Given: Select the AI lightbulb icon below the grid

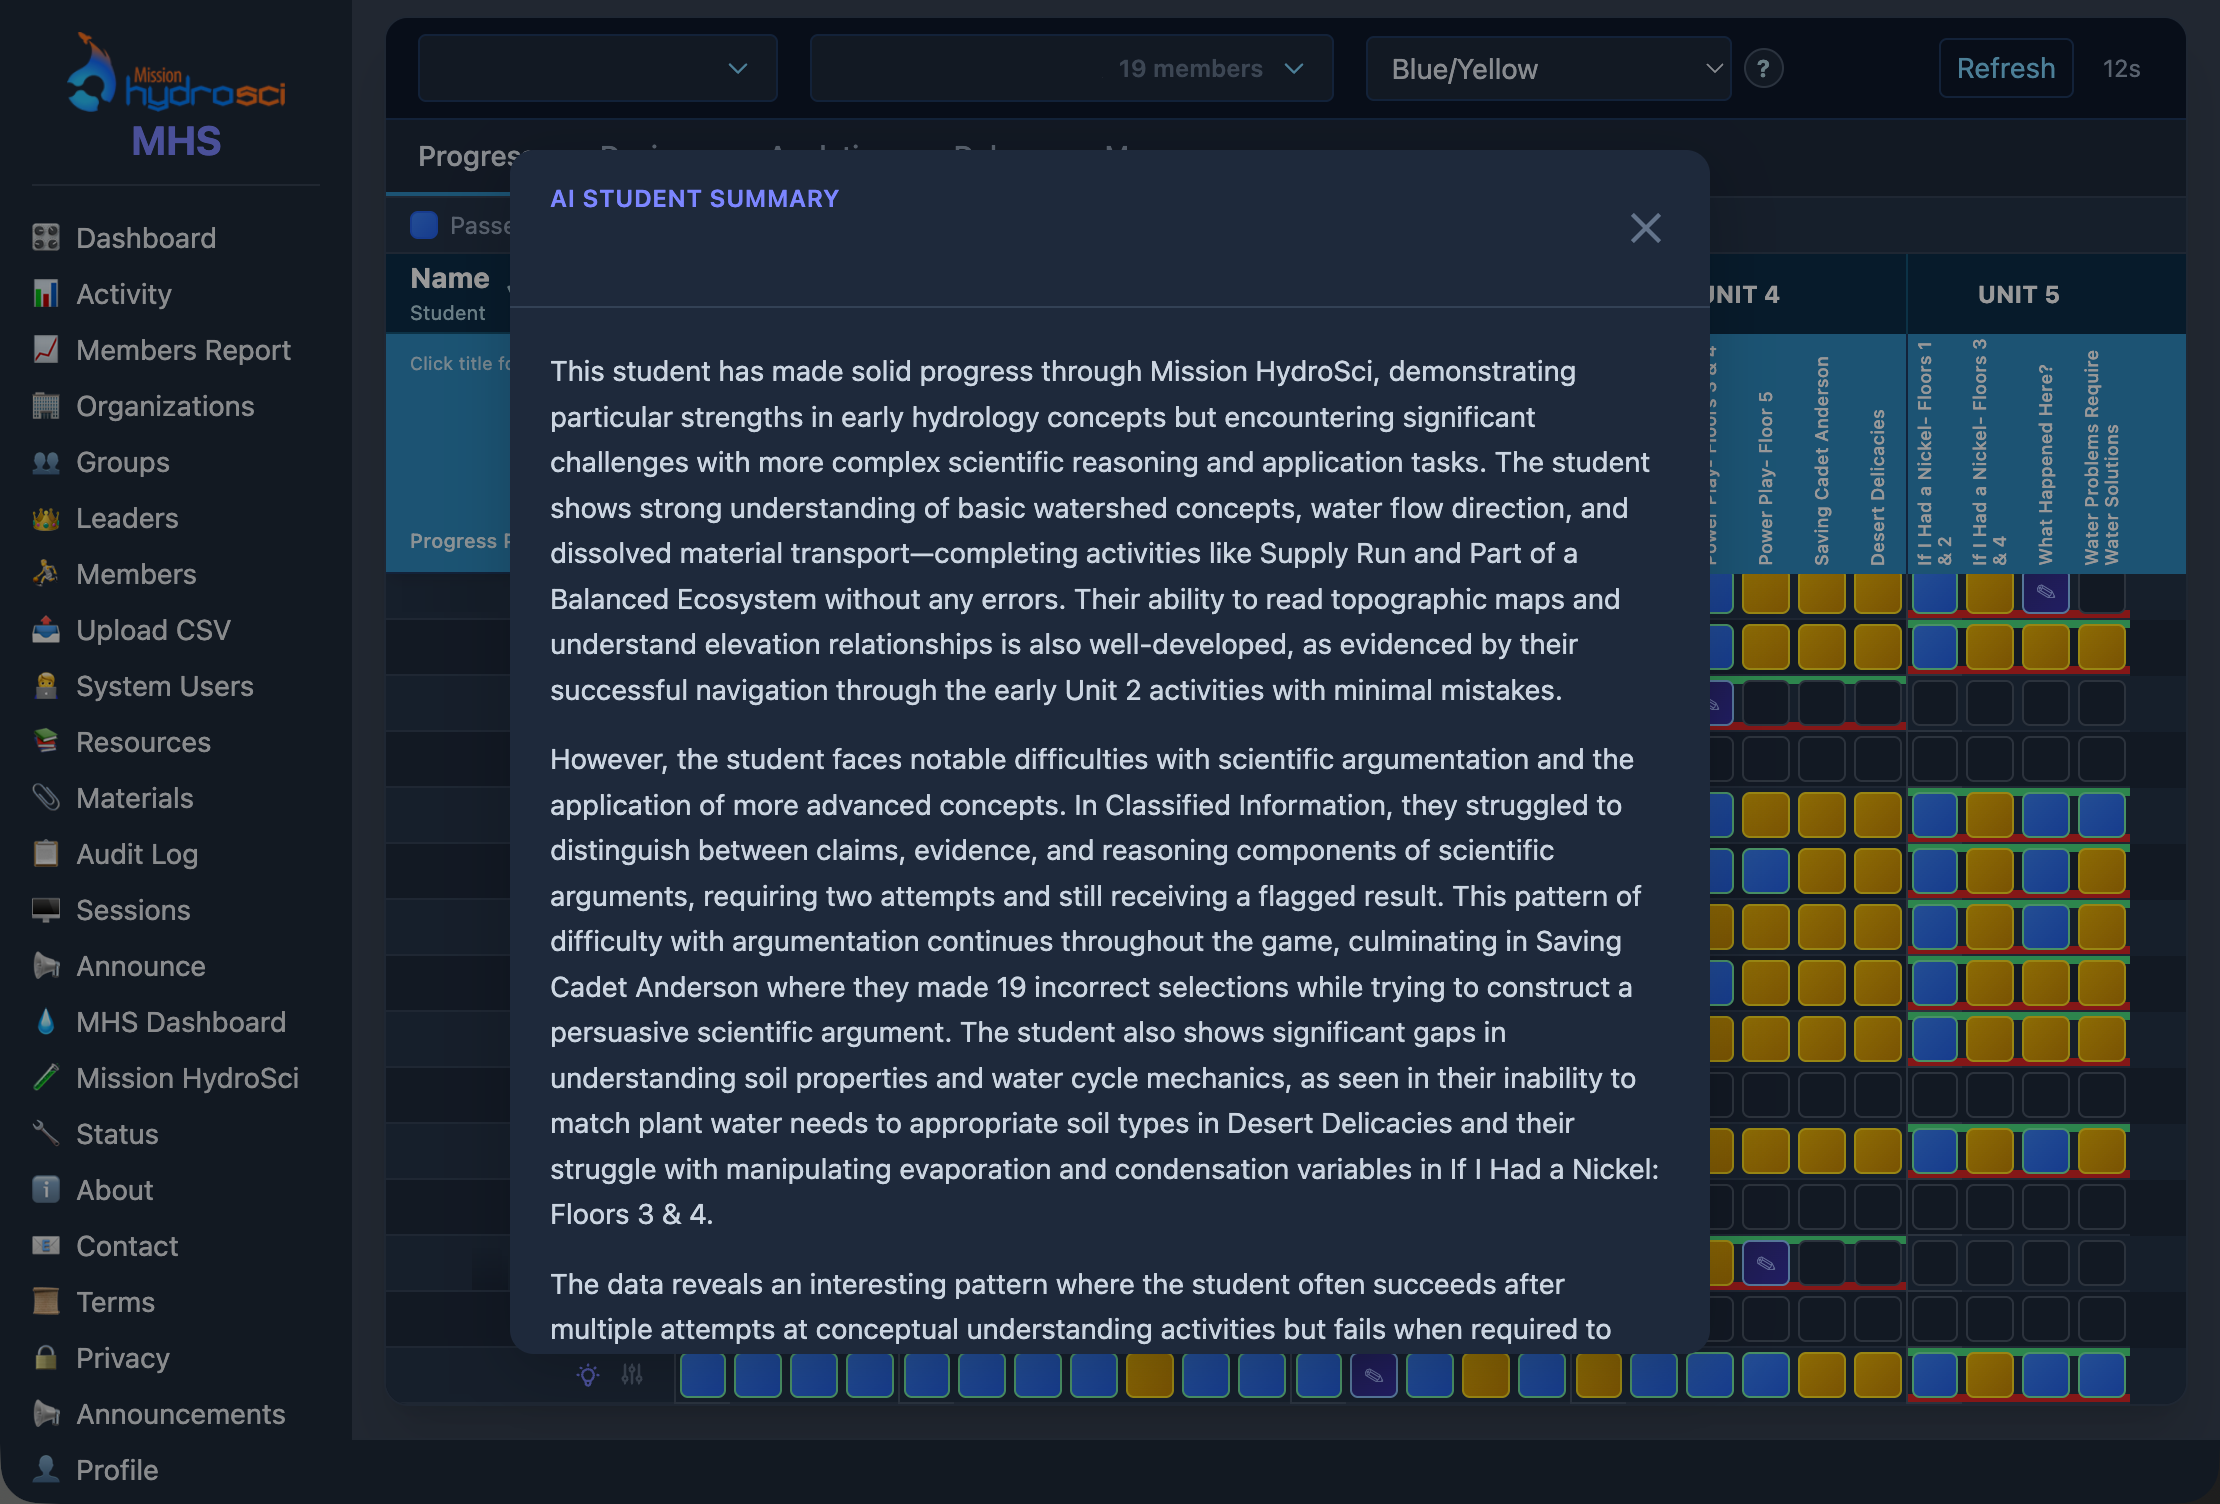Looking at the screenshot, I should point(588,1375).
